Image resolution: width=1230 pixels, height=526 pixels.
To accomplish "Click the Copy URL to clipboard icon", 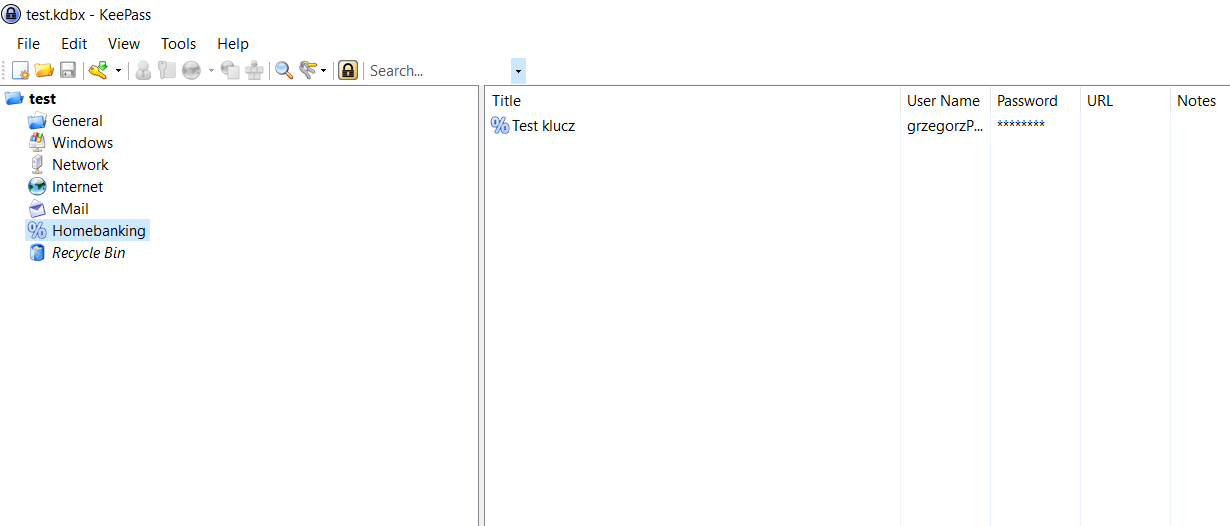I will click(230, 70).
